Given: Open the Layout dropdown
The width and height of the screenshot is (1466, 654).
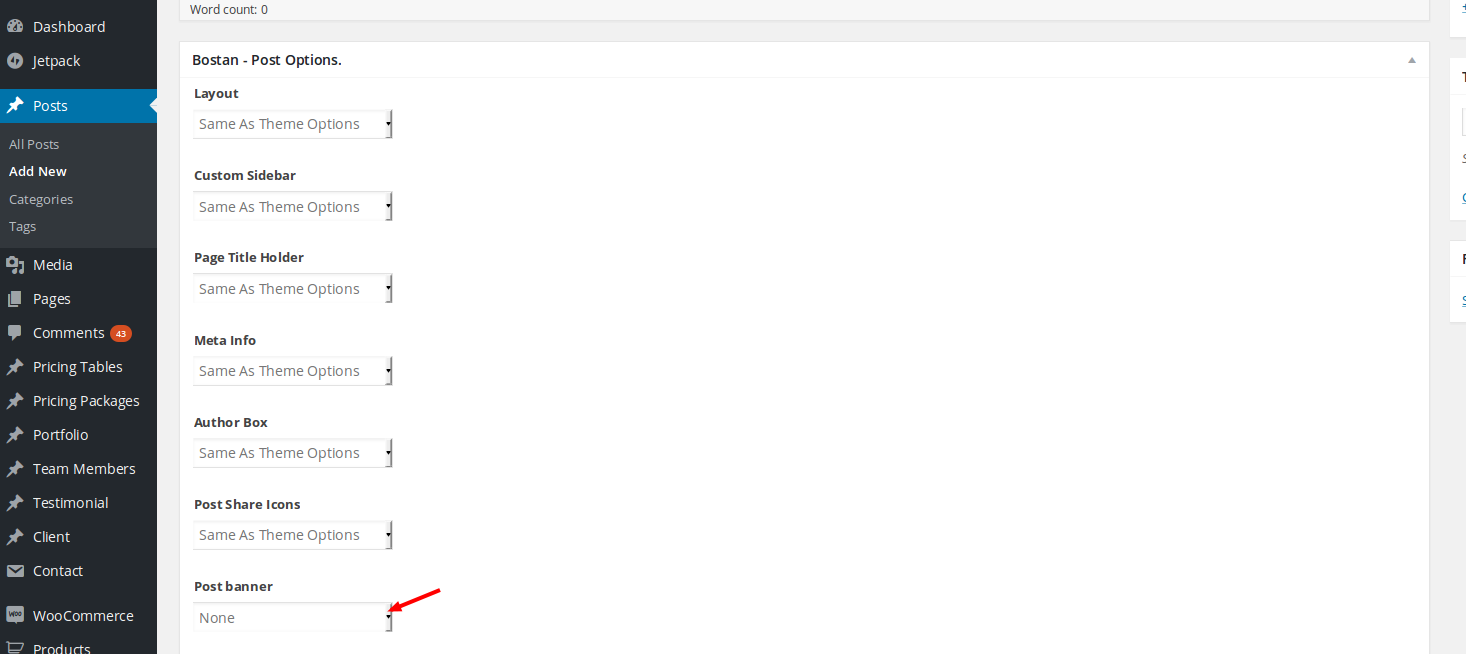Looking at the screenshot, I should 293,124.
